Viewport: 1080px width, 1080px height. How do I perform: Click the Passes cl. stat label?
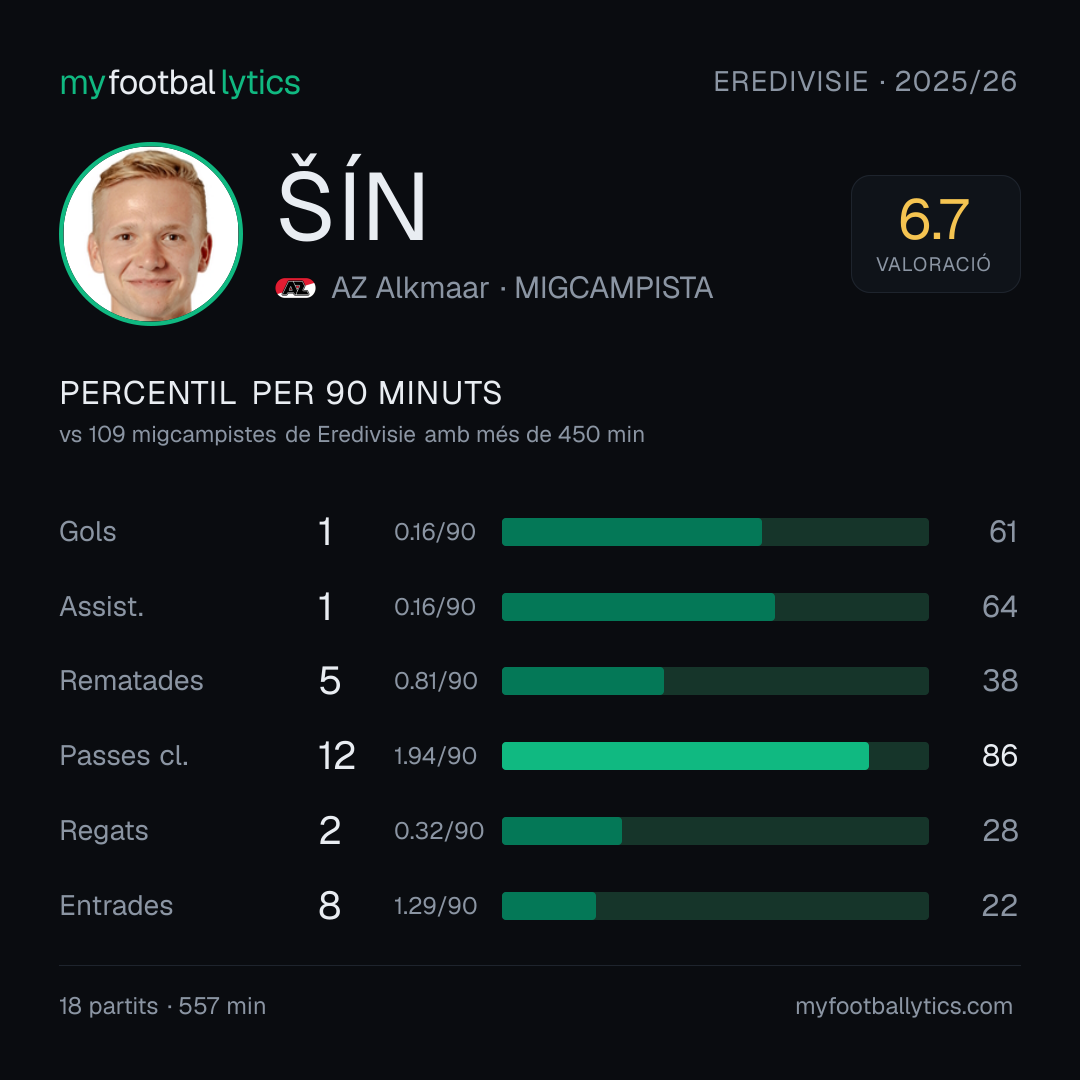pos(124,756)
